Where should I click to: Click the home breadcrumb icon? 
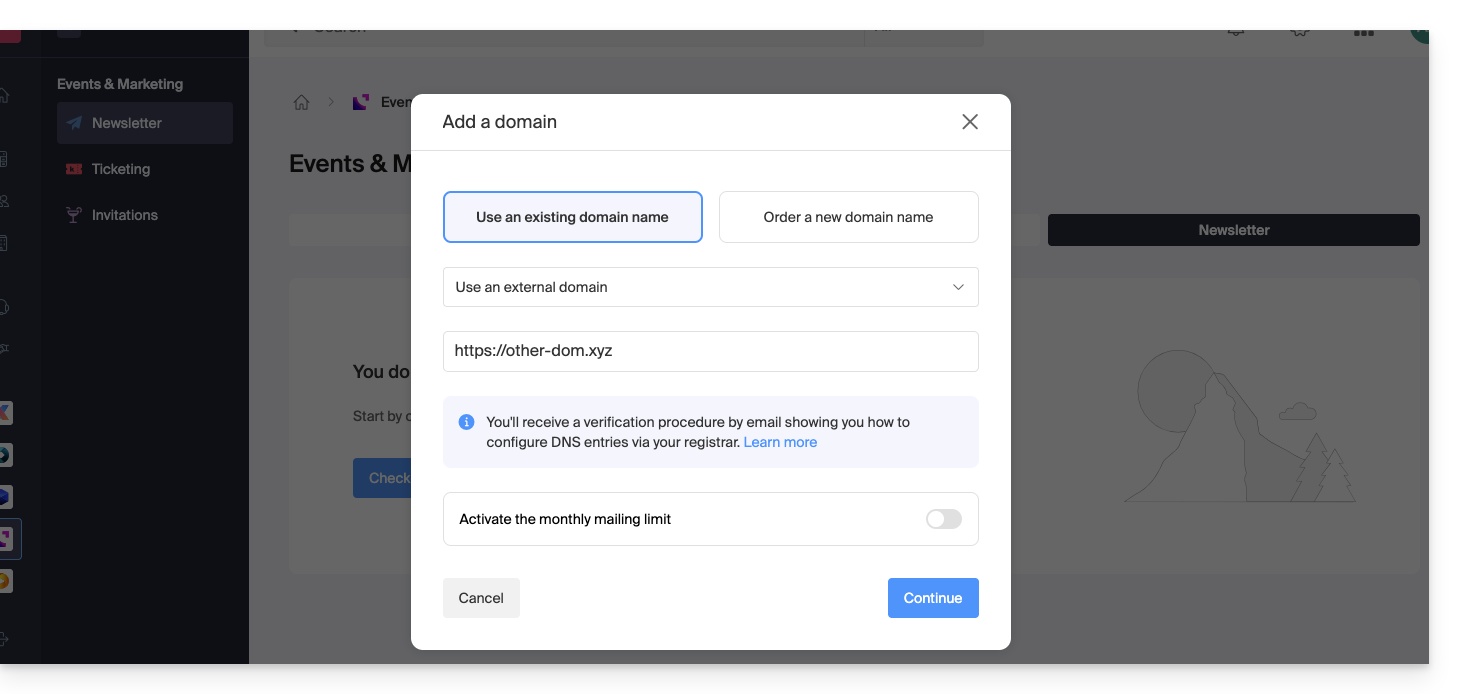point(301,102)
